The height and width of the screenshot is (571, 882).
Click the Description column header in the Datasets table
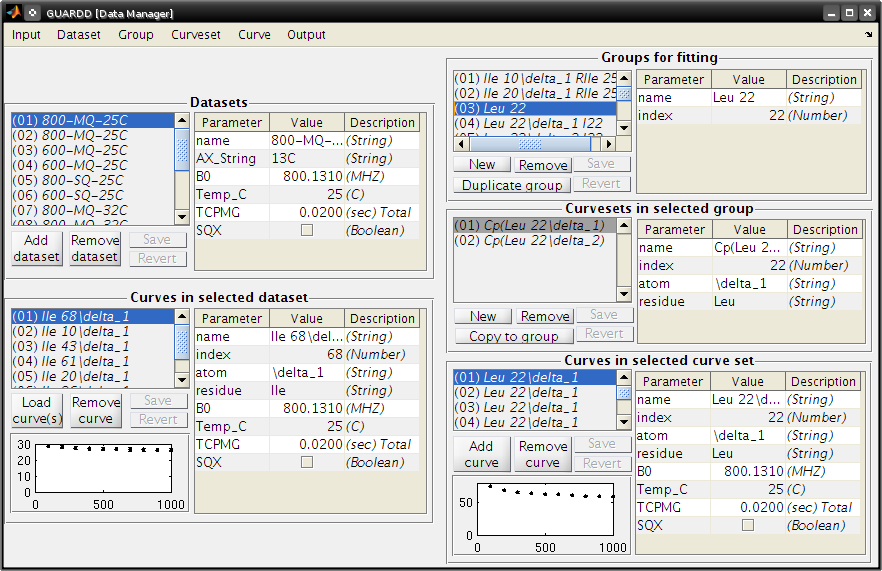pos(382,123)
